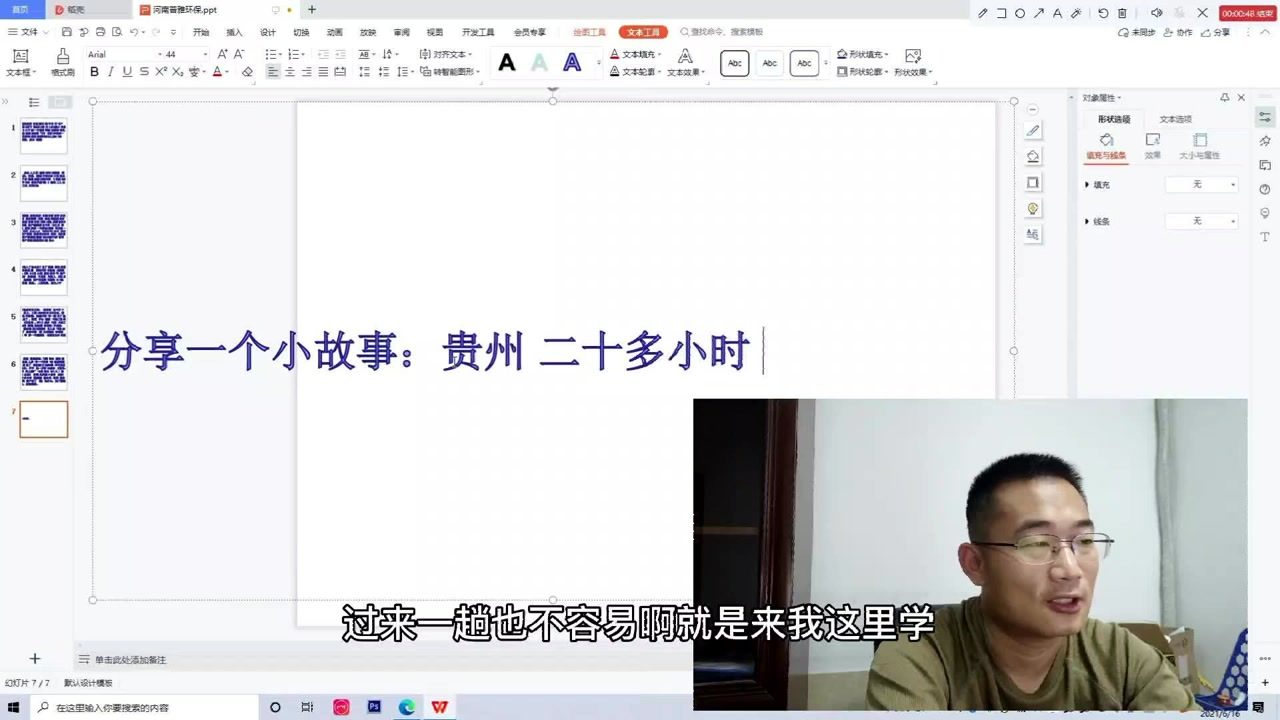The image size is (1280, 720).
Task: Open the lightbulb design idea icon beside slide
Action: [1033, 208]
